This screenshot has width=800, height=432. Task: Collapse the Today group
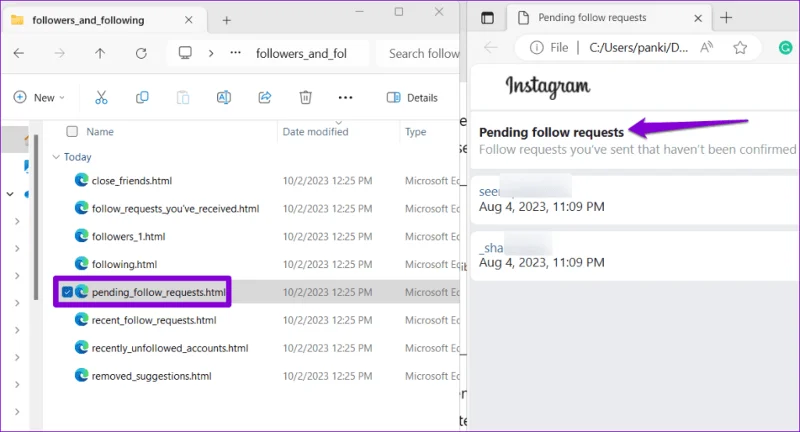(x=56, y=157)
